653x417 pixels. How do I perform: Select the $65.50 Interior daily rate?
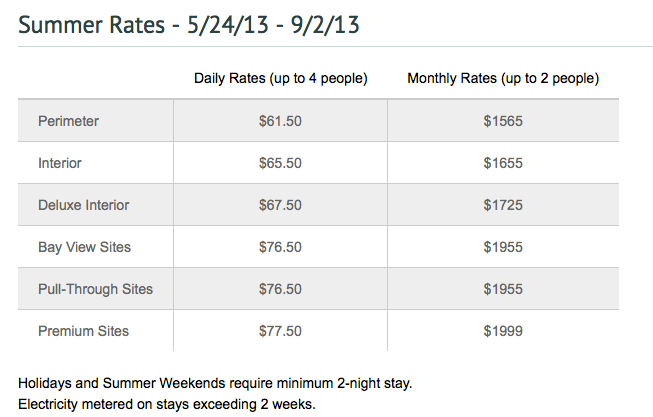[280, 163]
